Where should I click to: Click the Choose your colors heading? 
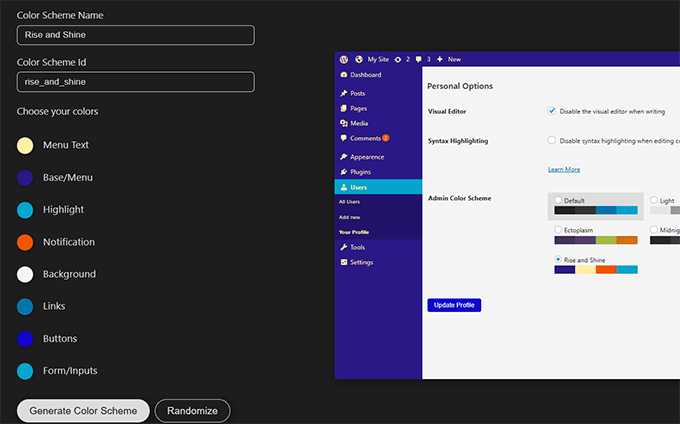click(57, 111)
